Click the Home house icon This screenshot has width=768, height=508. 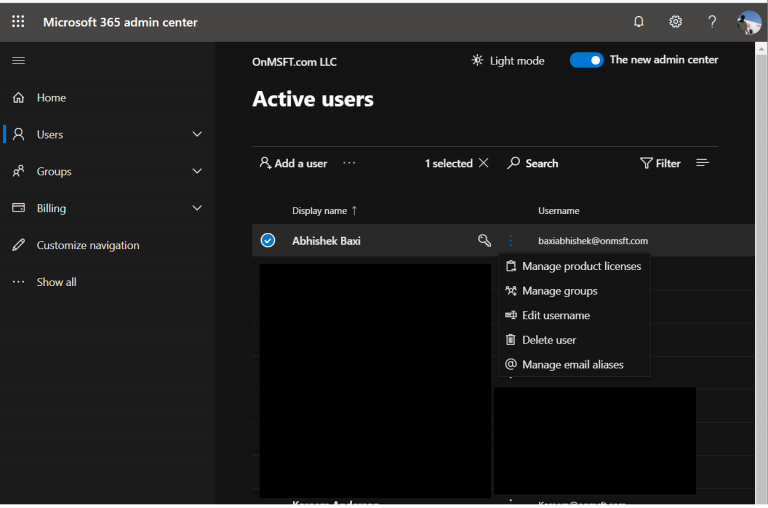coord(19,97)
